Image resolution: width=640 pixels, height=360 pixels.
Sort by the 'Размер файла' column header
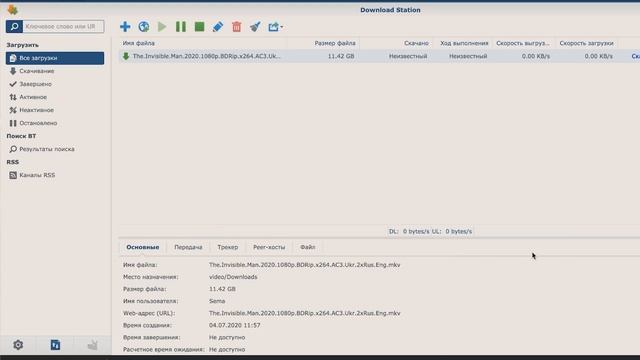(335, 43)
